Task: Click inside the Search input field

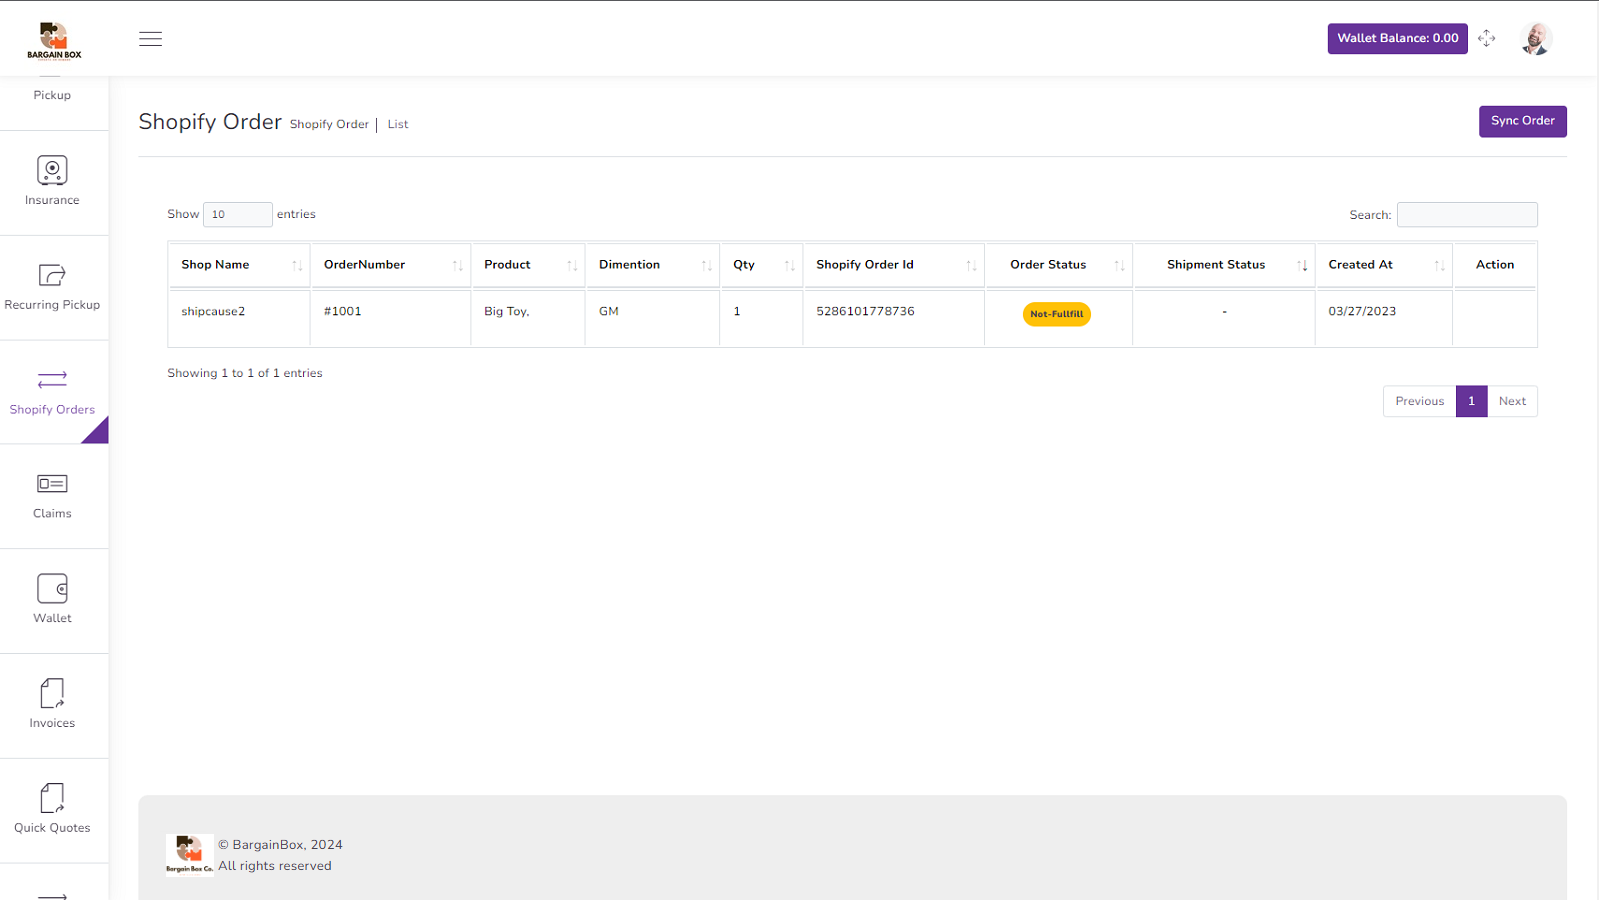Action: 1466,214
